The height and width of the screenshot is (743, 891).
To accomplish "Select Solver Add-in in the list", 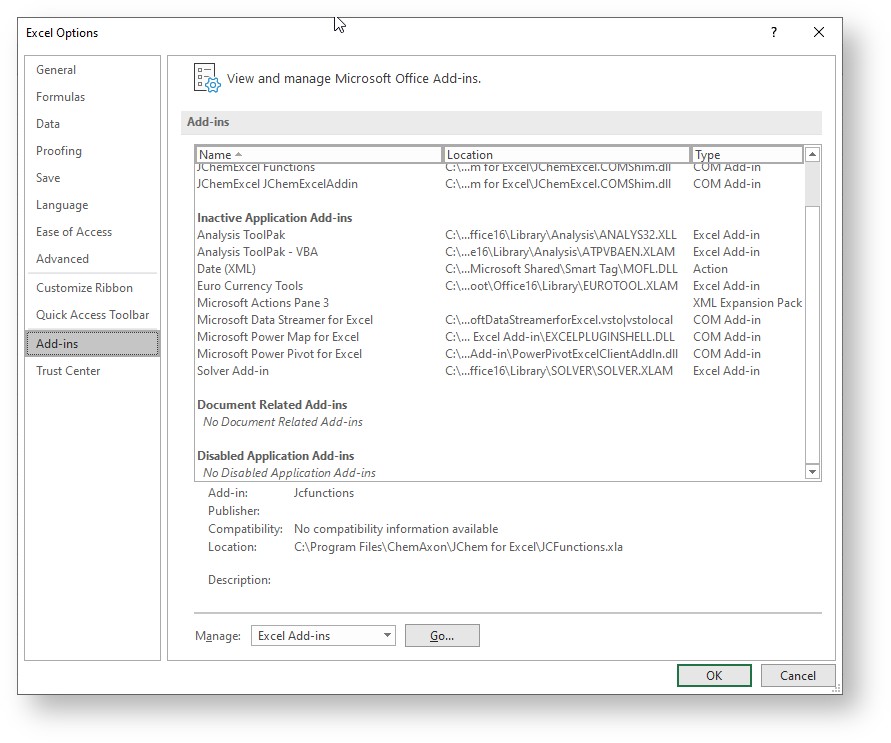I will point(233,371).
